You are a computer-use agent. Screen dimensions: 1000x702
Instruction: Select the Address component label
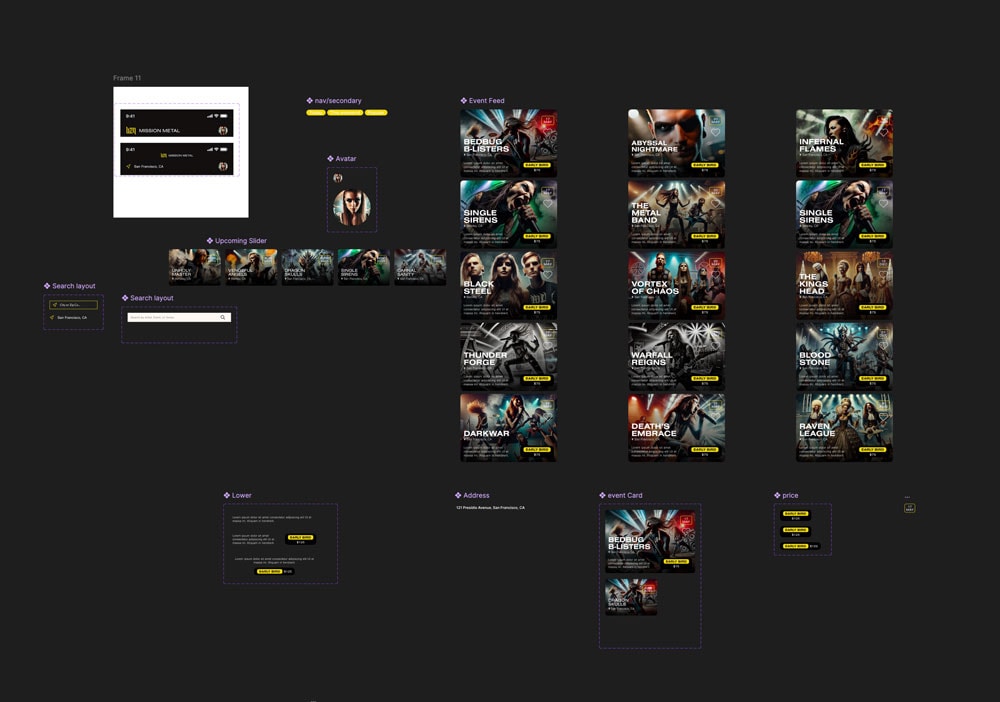[x=476, y=495]
